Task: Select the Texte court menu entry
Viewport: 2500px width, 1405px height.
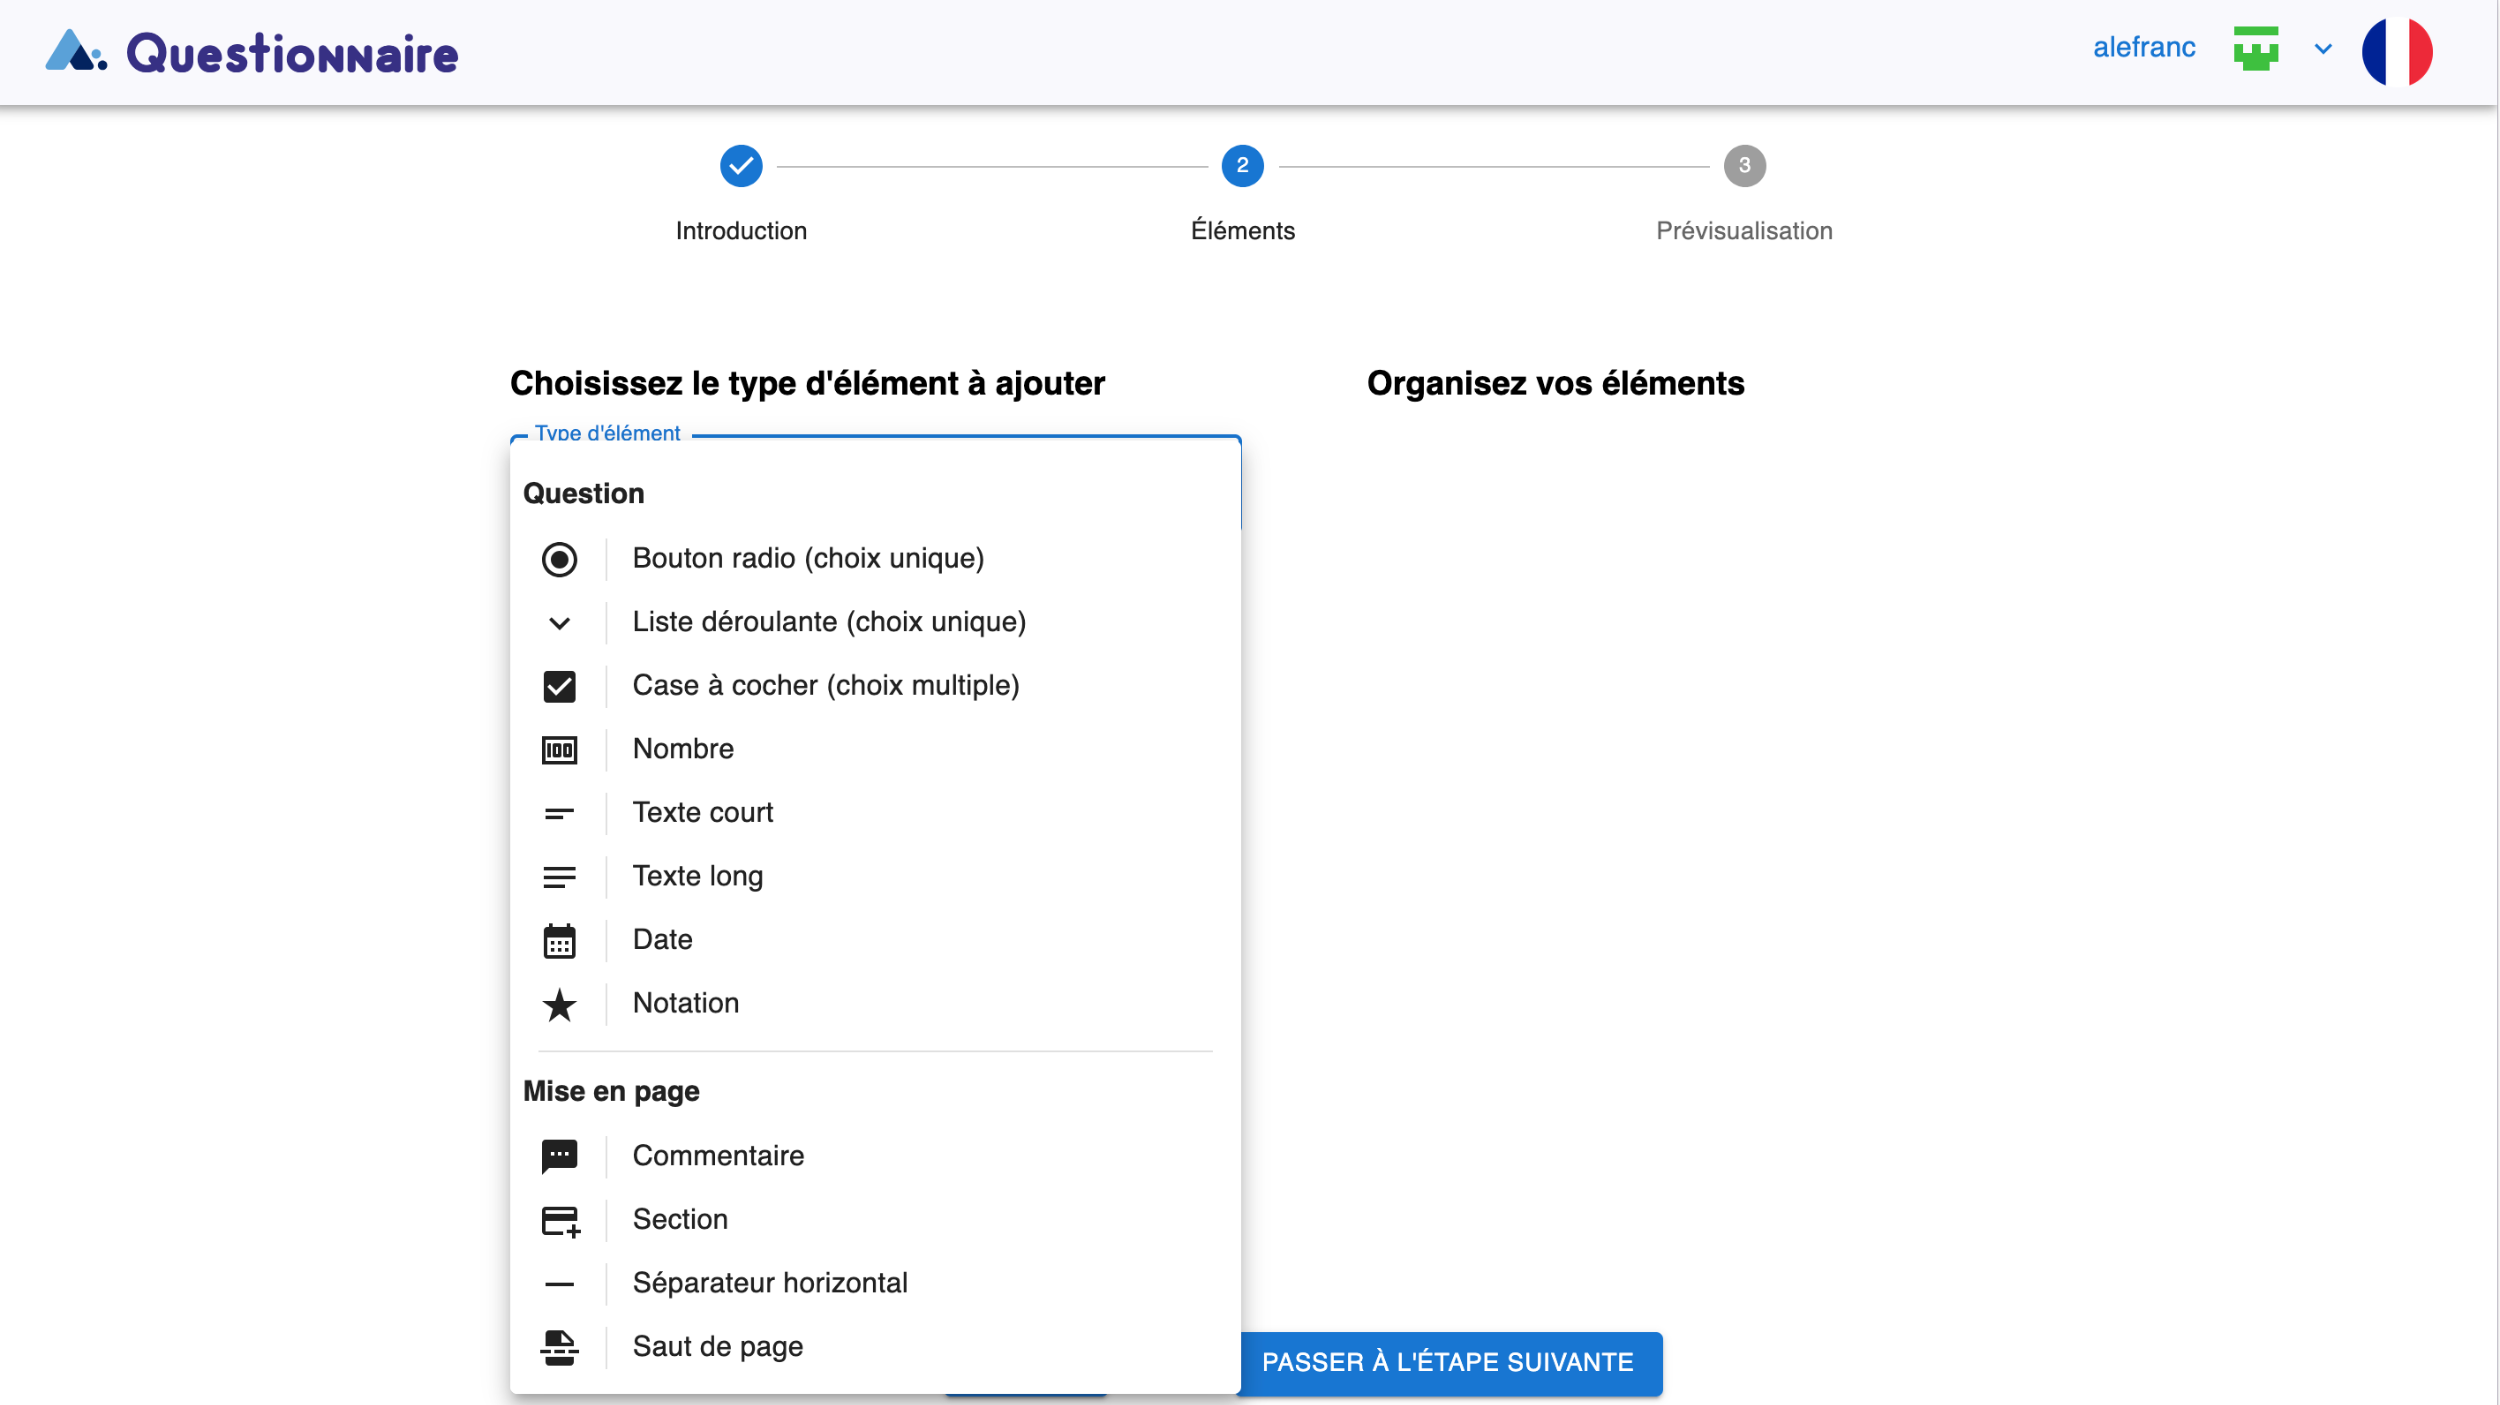Action: (x=702, y=812)
